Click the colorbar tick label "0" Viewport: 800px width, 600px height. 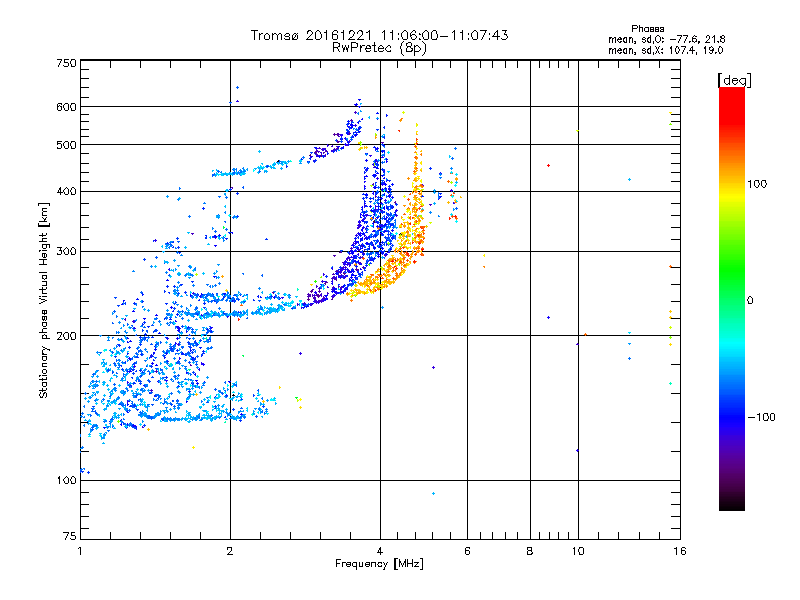point(750,301)
